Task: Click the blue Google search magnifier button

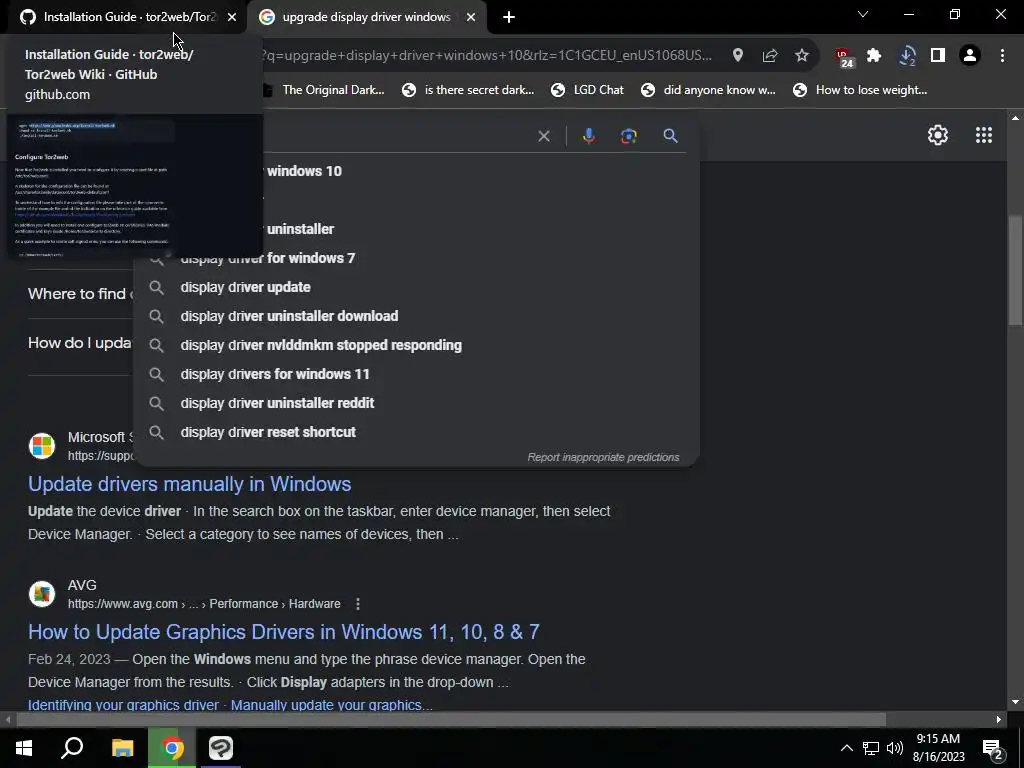Action: point(671,136)
